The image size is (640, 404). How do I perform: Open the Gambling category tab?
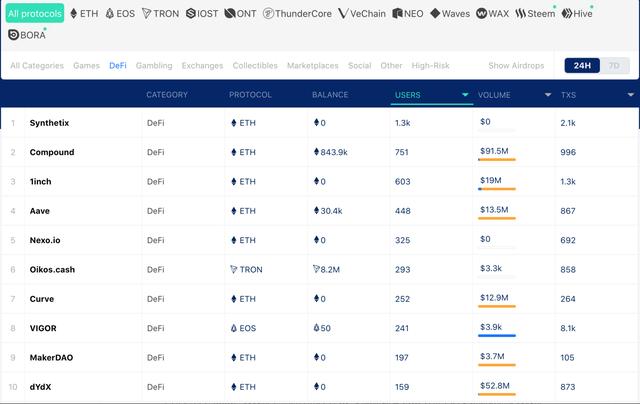[154, 66]
